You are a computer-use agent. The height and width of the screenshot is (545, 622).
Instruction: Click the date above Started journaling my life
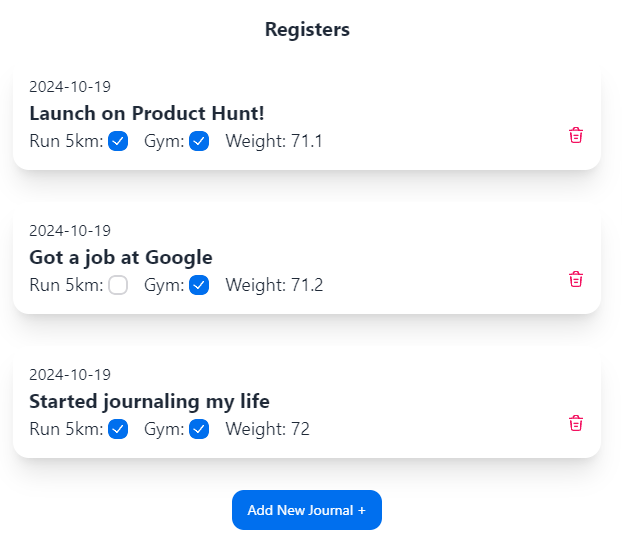click(x=70, y=375)
